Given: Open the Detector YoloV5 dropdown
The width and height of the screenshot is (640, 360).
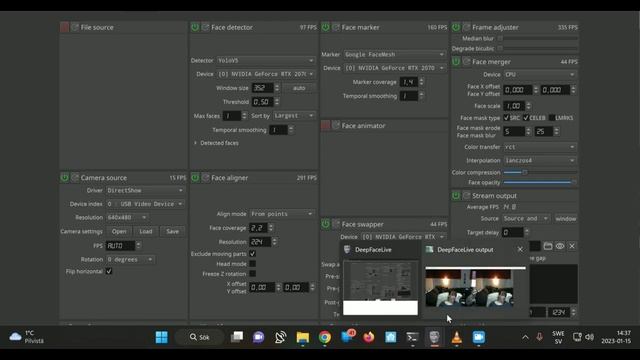Looking at the screenshot, I should pos(266,60).
